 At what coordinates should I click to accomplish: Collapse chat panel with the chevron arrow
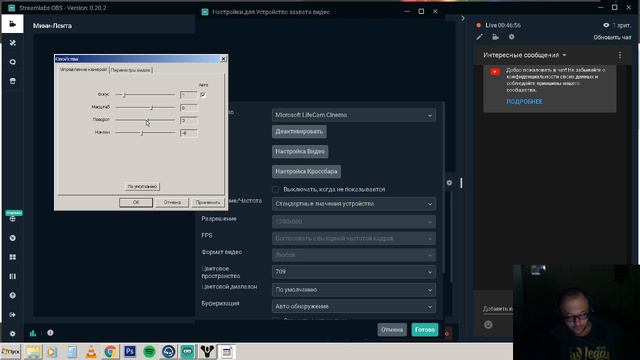pos(462,18)
